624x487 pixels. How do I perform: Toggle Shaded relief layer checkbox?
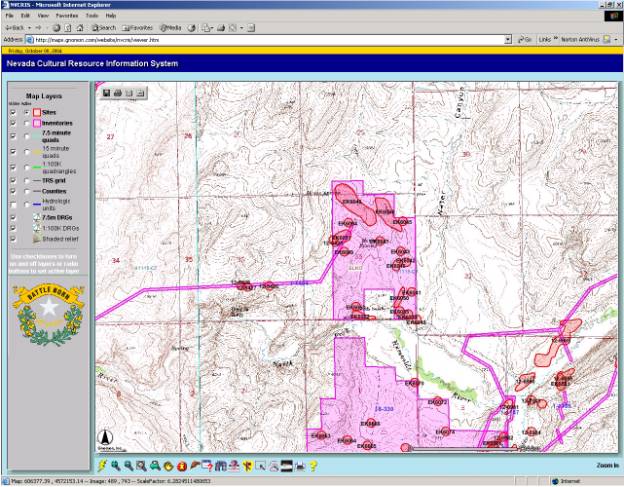[13, 239]
